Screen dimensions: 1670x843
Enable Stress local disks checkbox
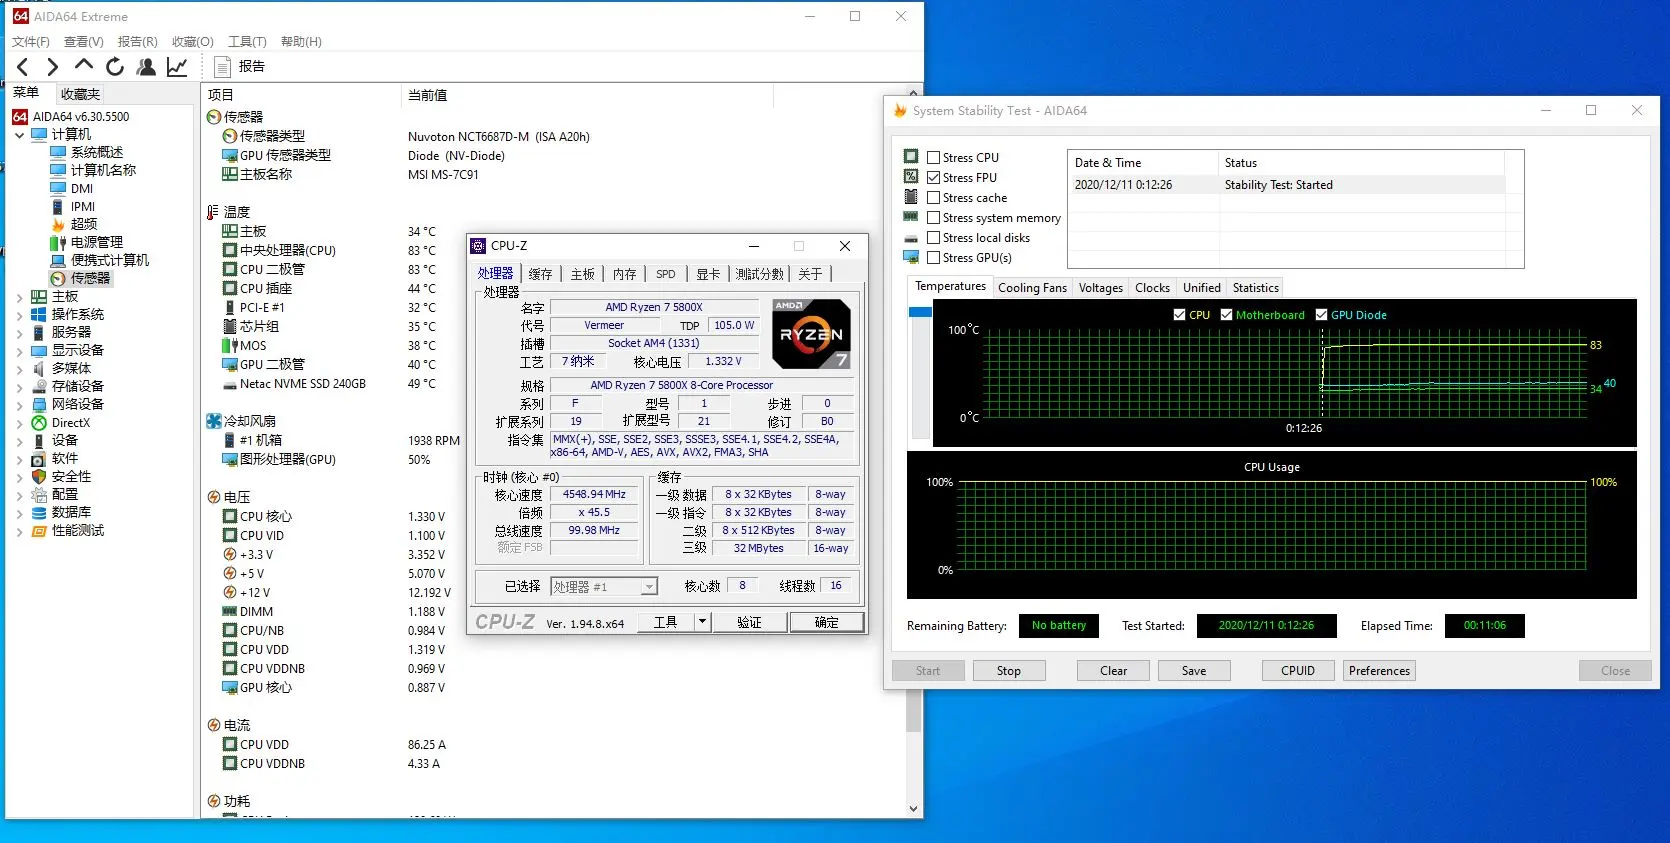(933, 238)
